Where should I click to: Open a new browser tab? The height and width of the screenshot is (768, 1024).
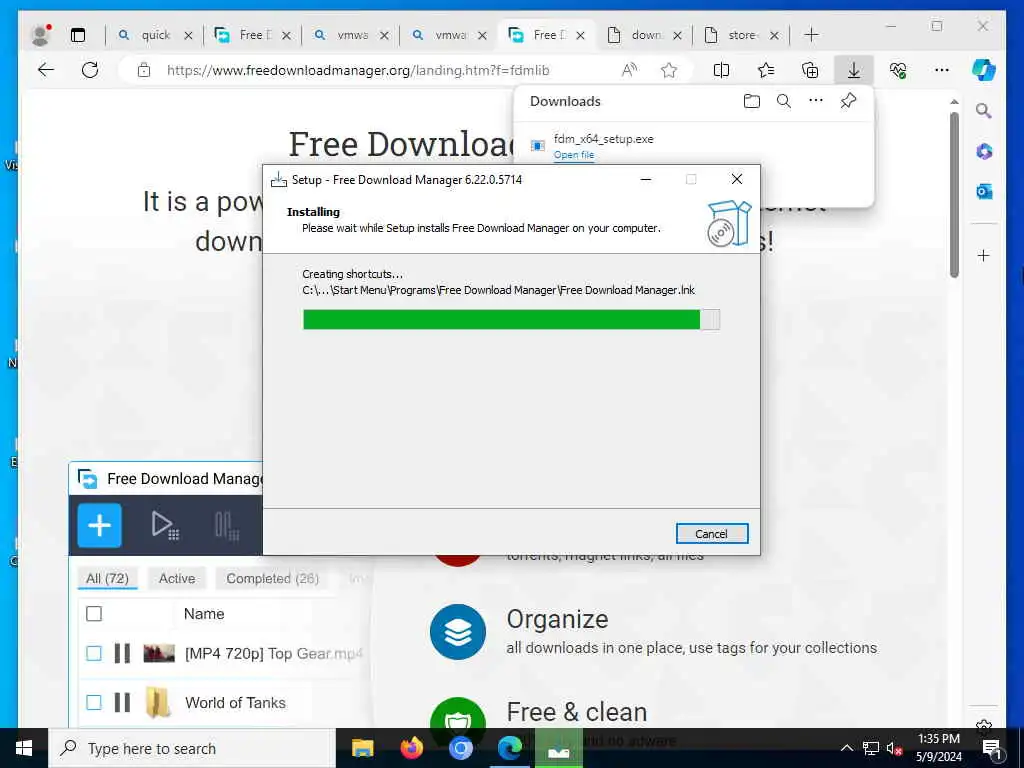(x=811, y=35)
